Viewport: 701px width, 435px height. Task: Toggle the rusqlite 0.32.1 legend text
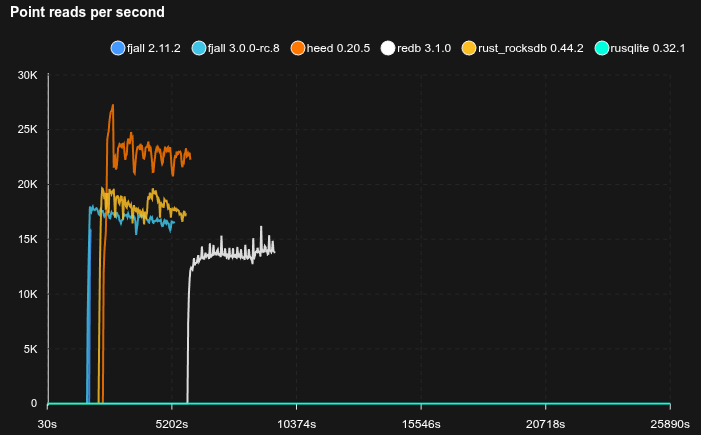click(648, 48)
